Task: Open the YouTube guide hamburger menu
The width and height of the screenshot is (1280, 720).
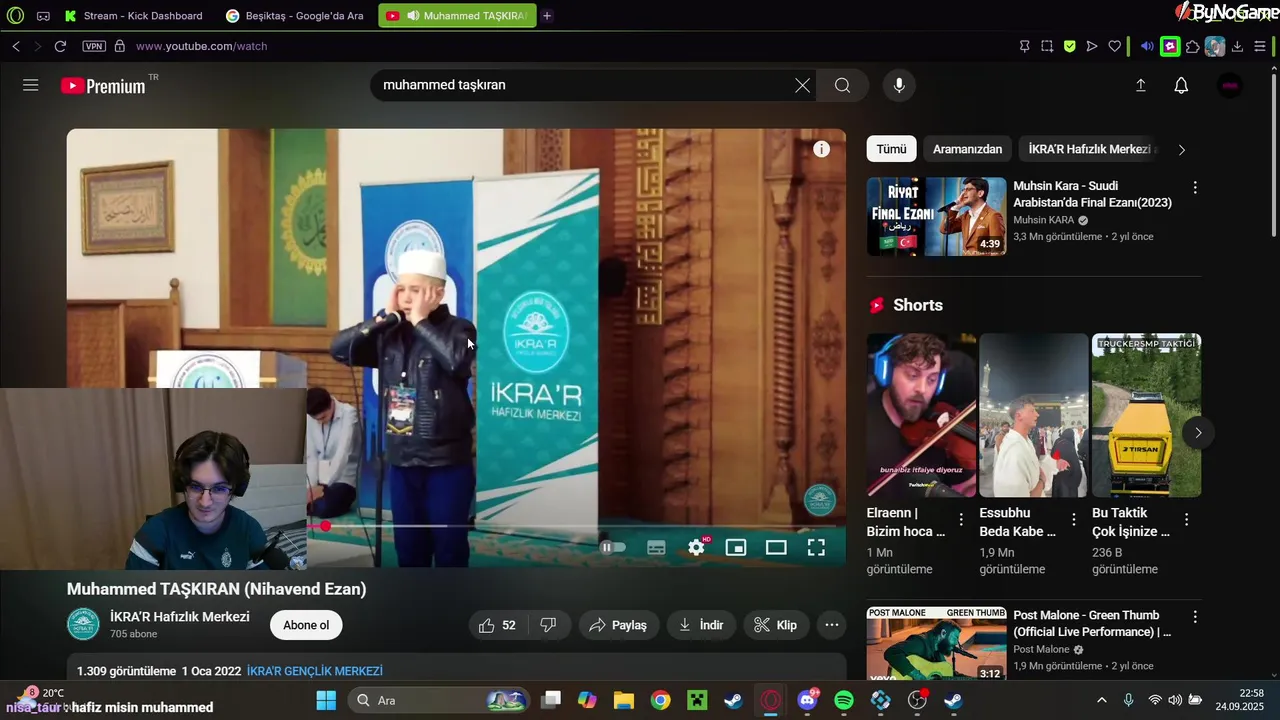Action: point(31,85)
